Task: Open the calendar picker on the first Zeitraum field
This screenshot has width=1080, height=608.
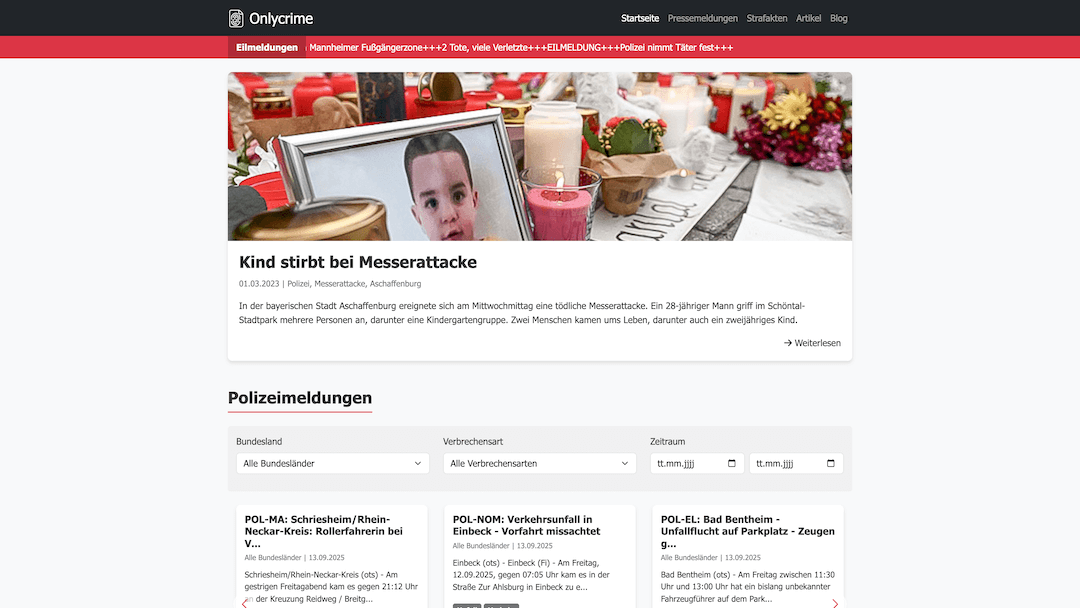Action: 731,463
